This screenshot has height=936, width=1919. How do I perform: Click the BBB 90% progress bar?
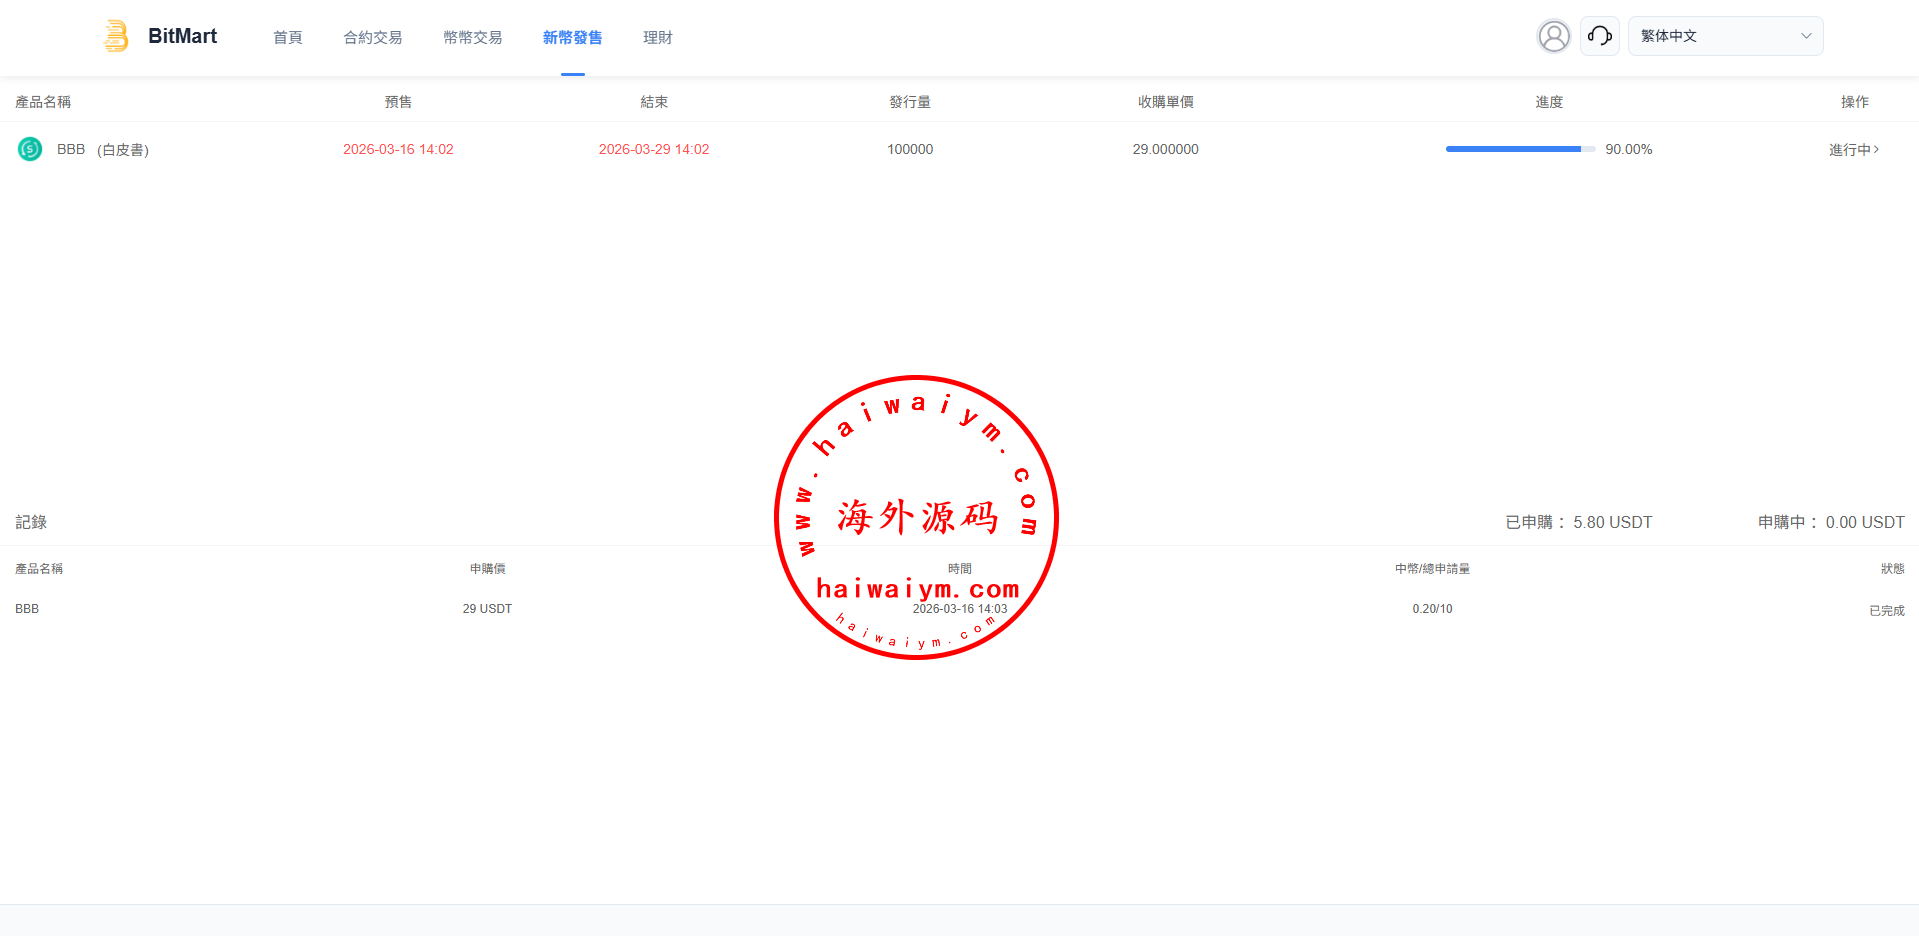point(1519,149)
